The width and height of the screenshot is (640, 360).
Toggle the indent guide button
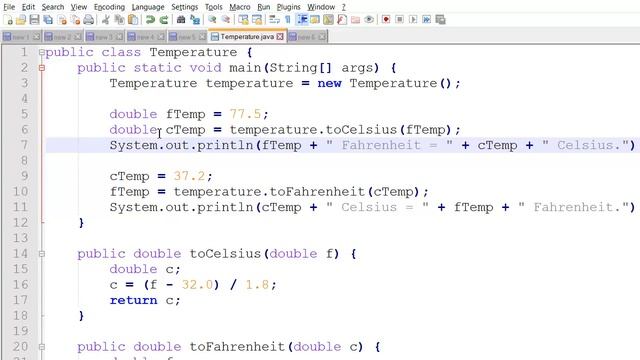(302, 20)
